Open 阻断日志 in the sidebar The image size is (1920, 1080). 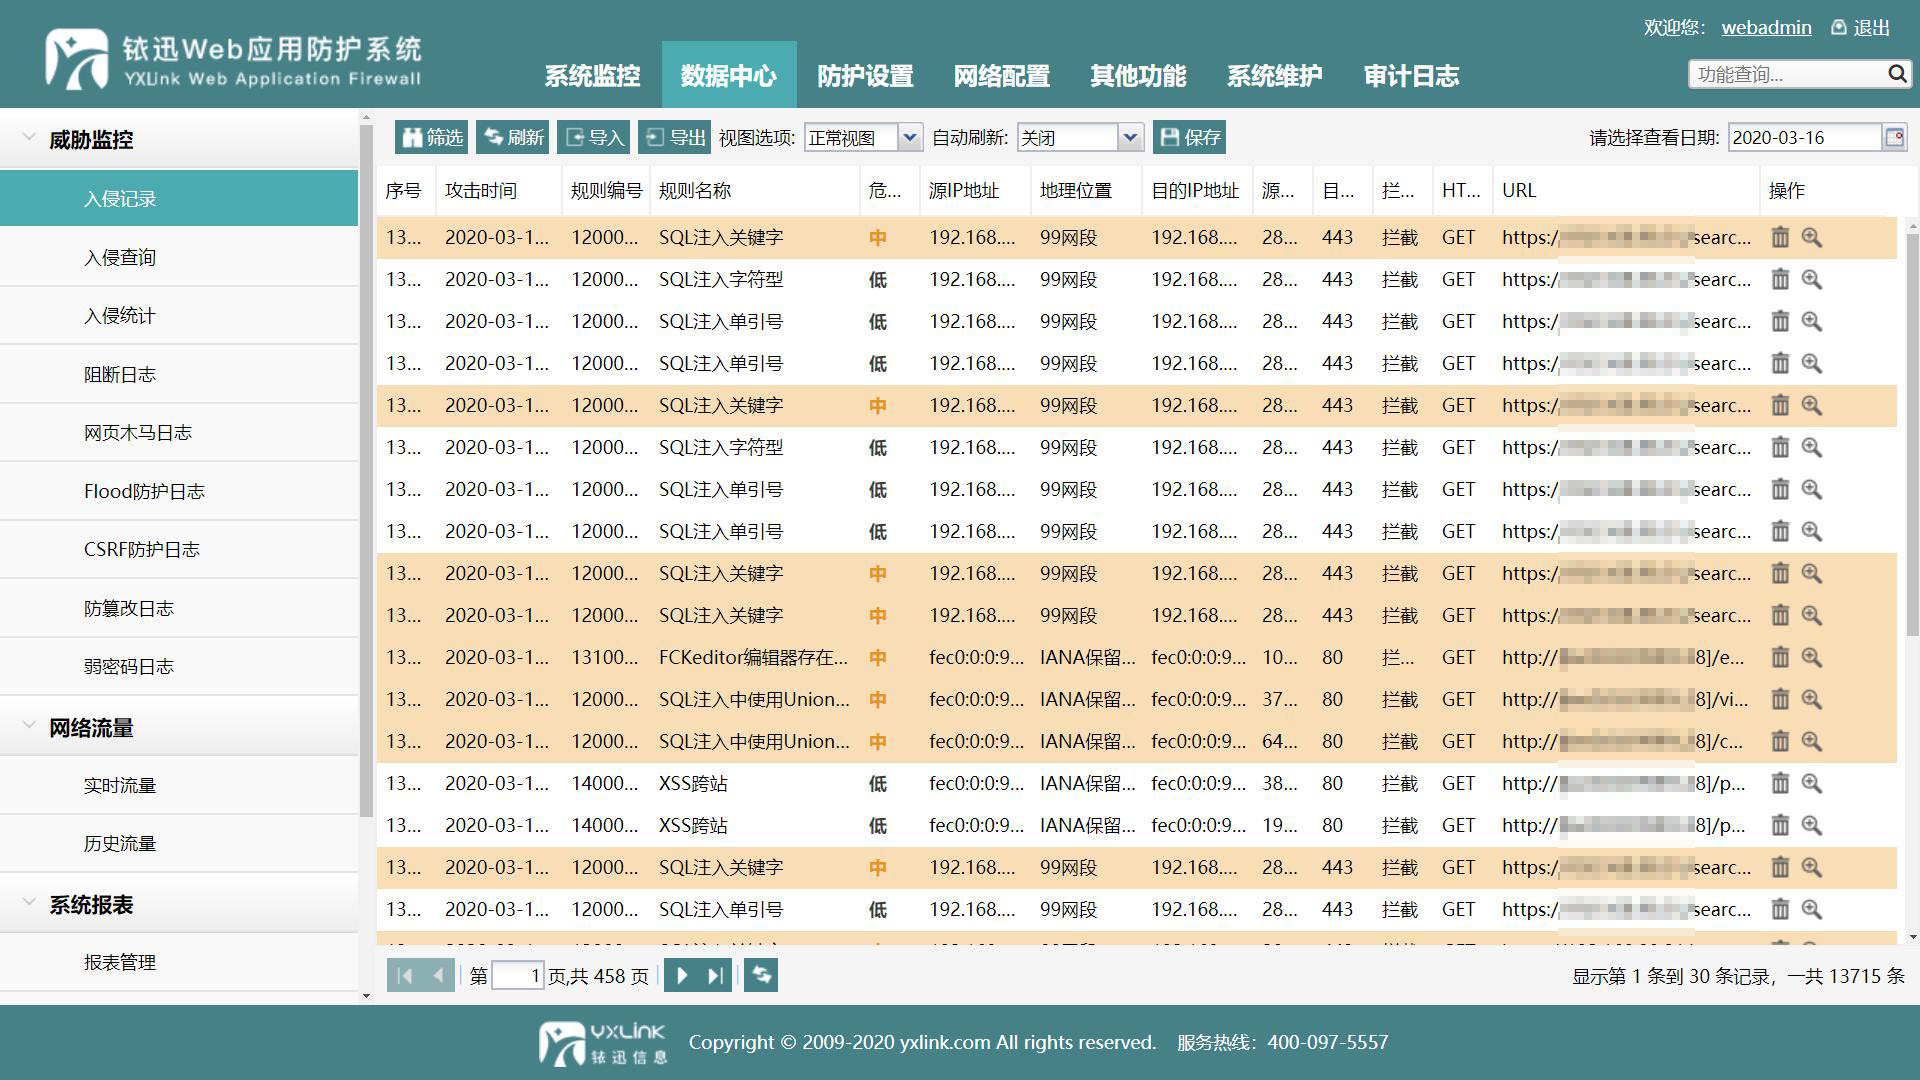[x=179, y=375]
